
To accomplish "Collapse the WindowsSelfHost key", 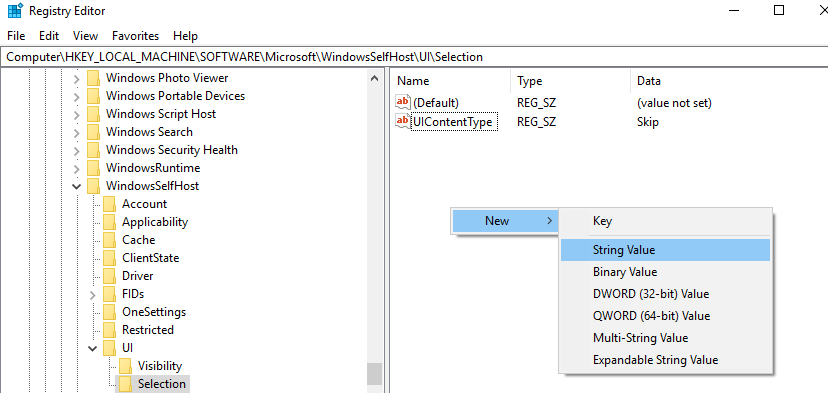I will (77, 186).
